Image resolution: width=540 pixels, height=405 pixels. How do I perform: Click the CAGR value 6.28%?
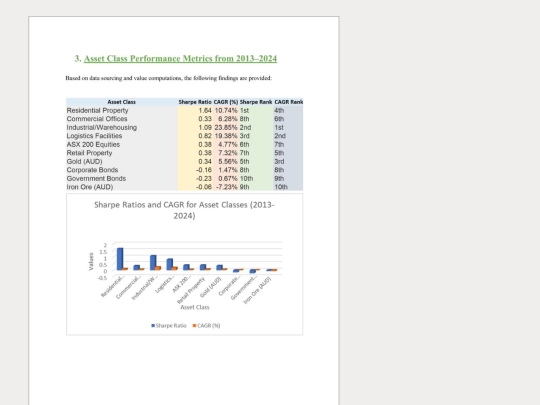point(228,119)
